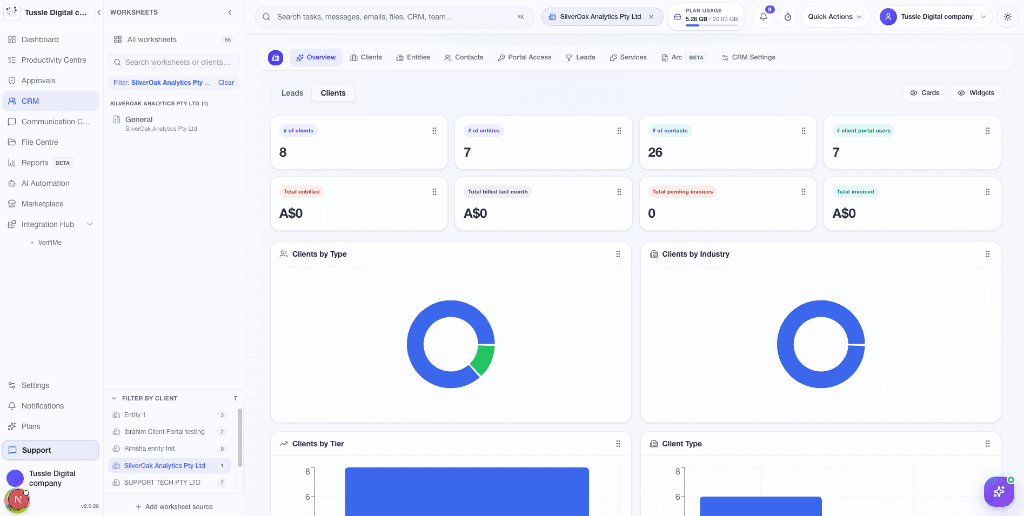Toggle Cards visibility button
Screen dimensions: 1024x516
[924, 93]
